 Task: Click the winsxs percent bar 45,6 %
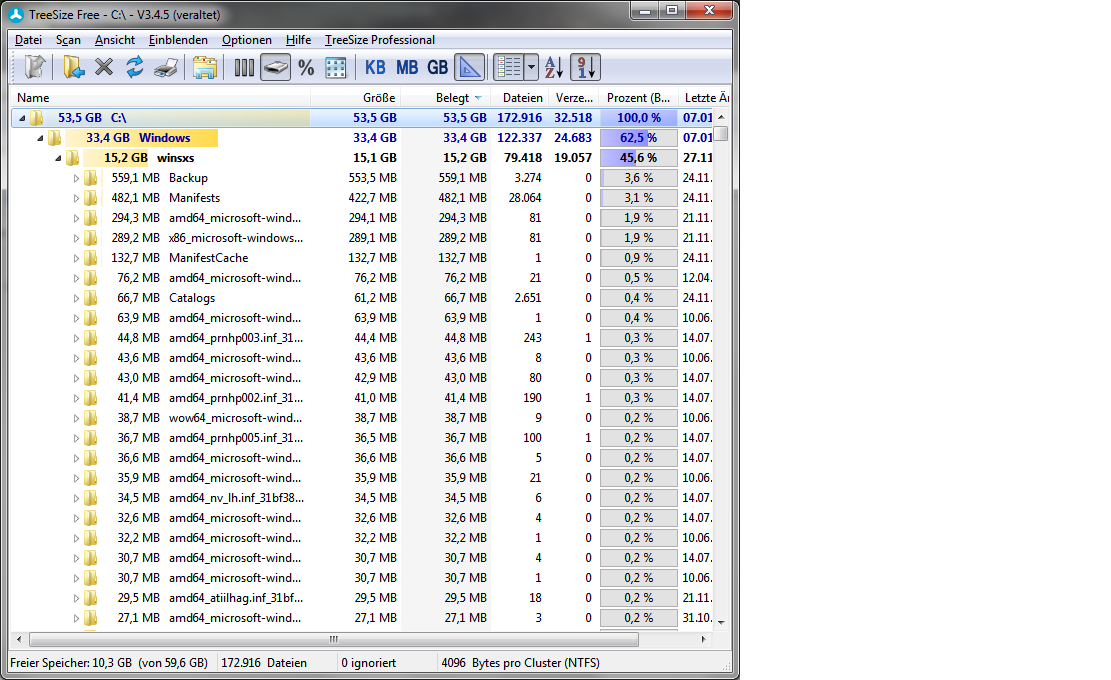(x=638, y=157)
